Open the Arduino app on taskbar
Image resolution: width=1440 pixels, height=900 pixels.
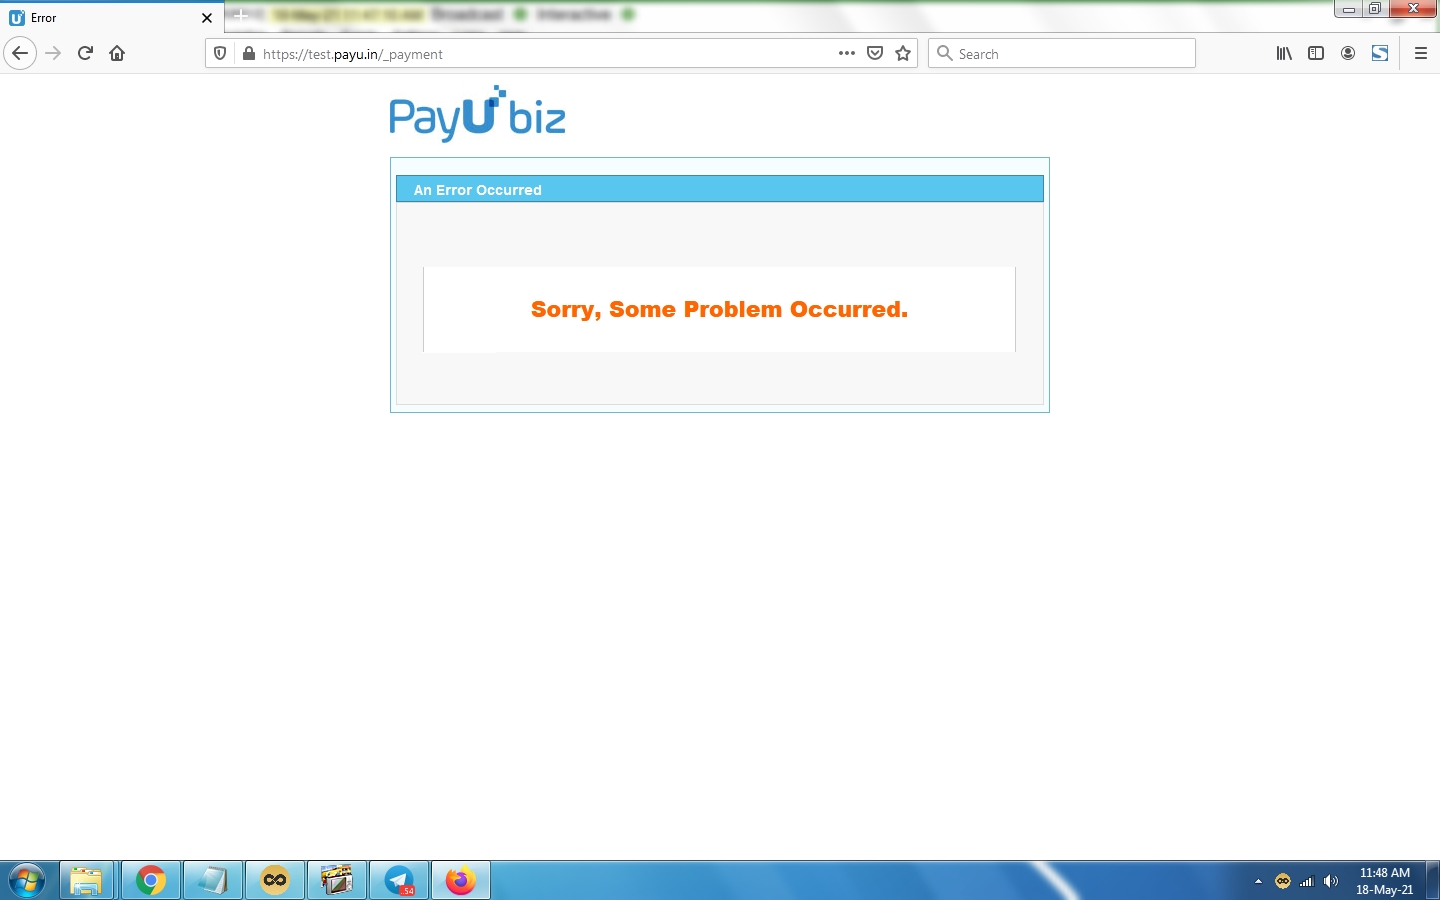coord(275,880)
